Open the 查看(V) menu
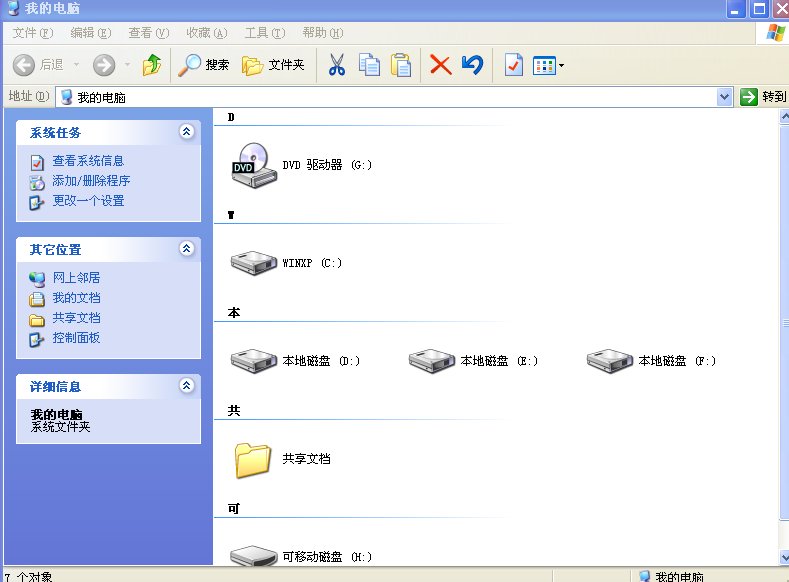The height and width of the screenshot is (582, 789). (x=148, y=33)
